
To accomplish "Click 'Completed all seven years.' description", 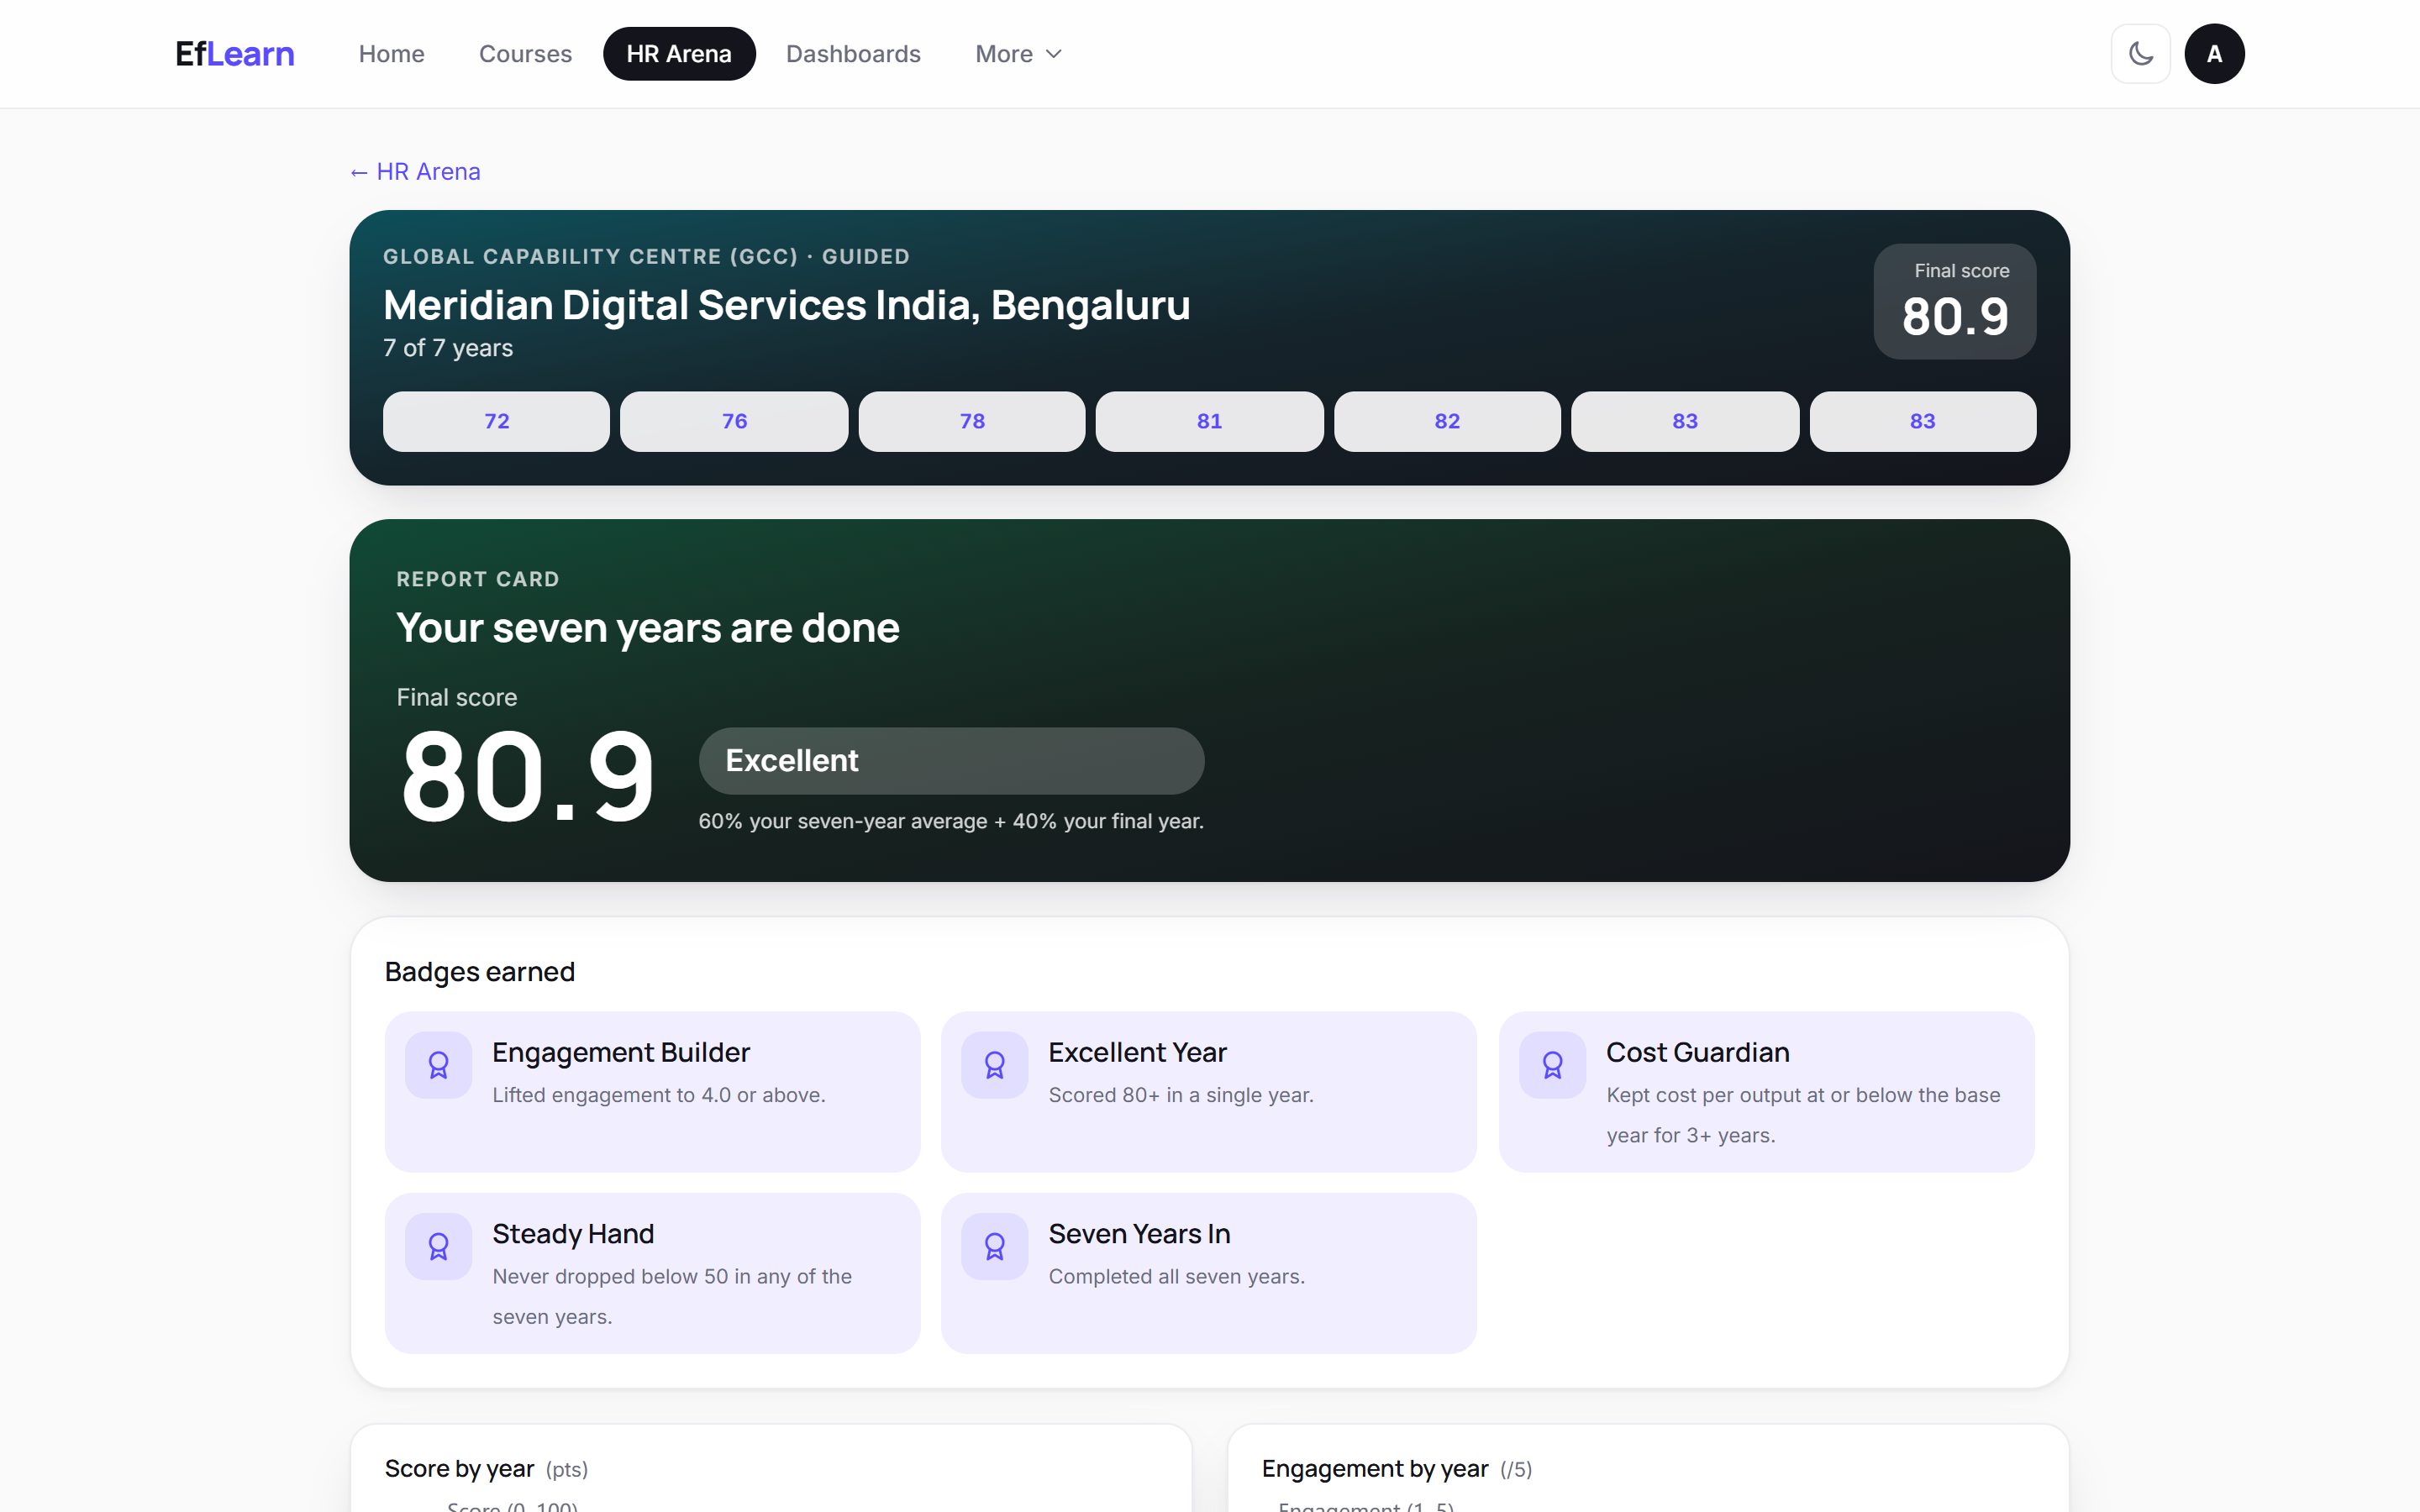I will click(x=1177, y=1277).
